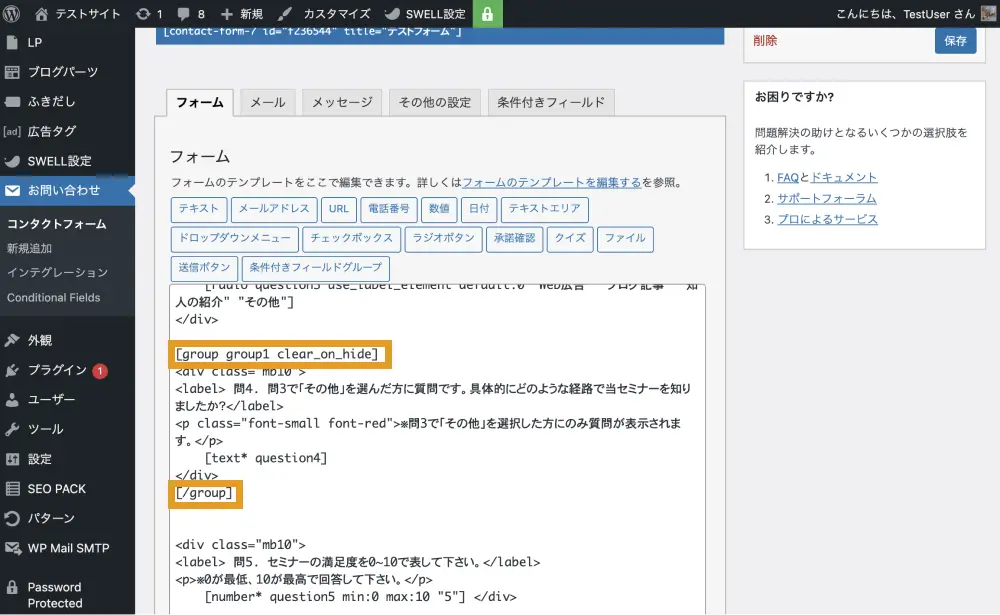Viewport: 1000px width, 615px height.
Task: Insert a ラジオボタン tag
Action: 443,239
